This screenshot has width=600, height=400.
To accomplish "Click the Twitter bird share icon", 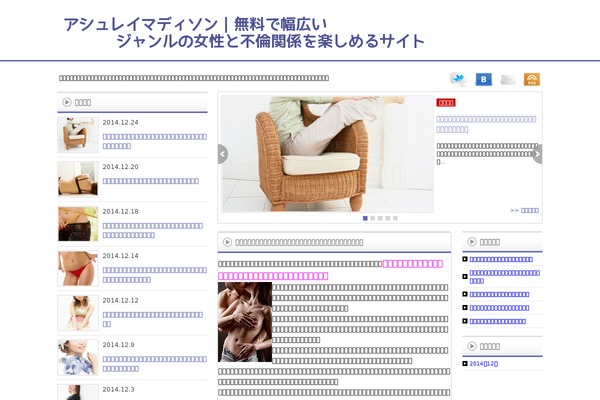I will point(458,79).
